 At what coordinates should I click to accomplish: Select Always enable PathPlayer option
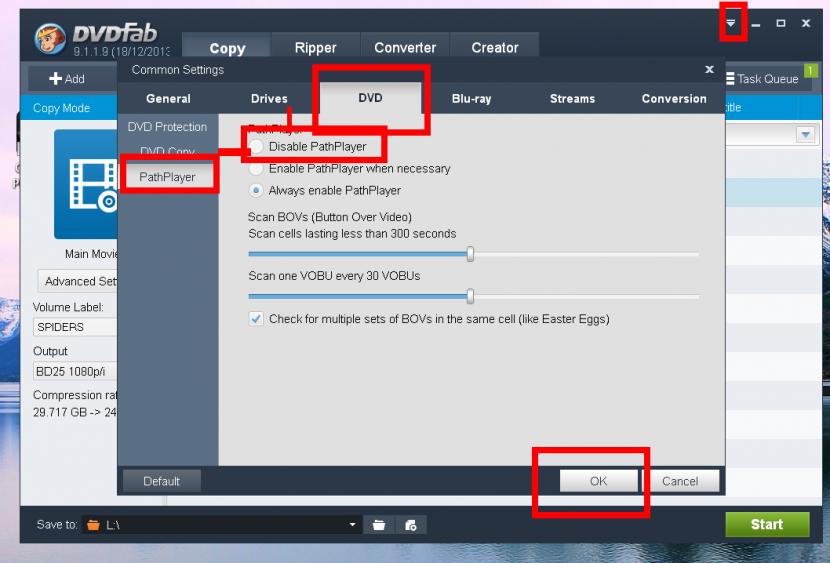tap(256, 190)
